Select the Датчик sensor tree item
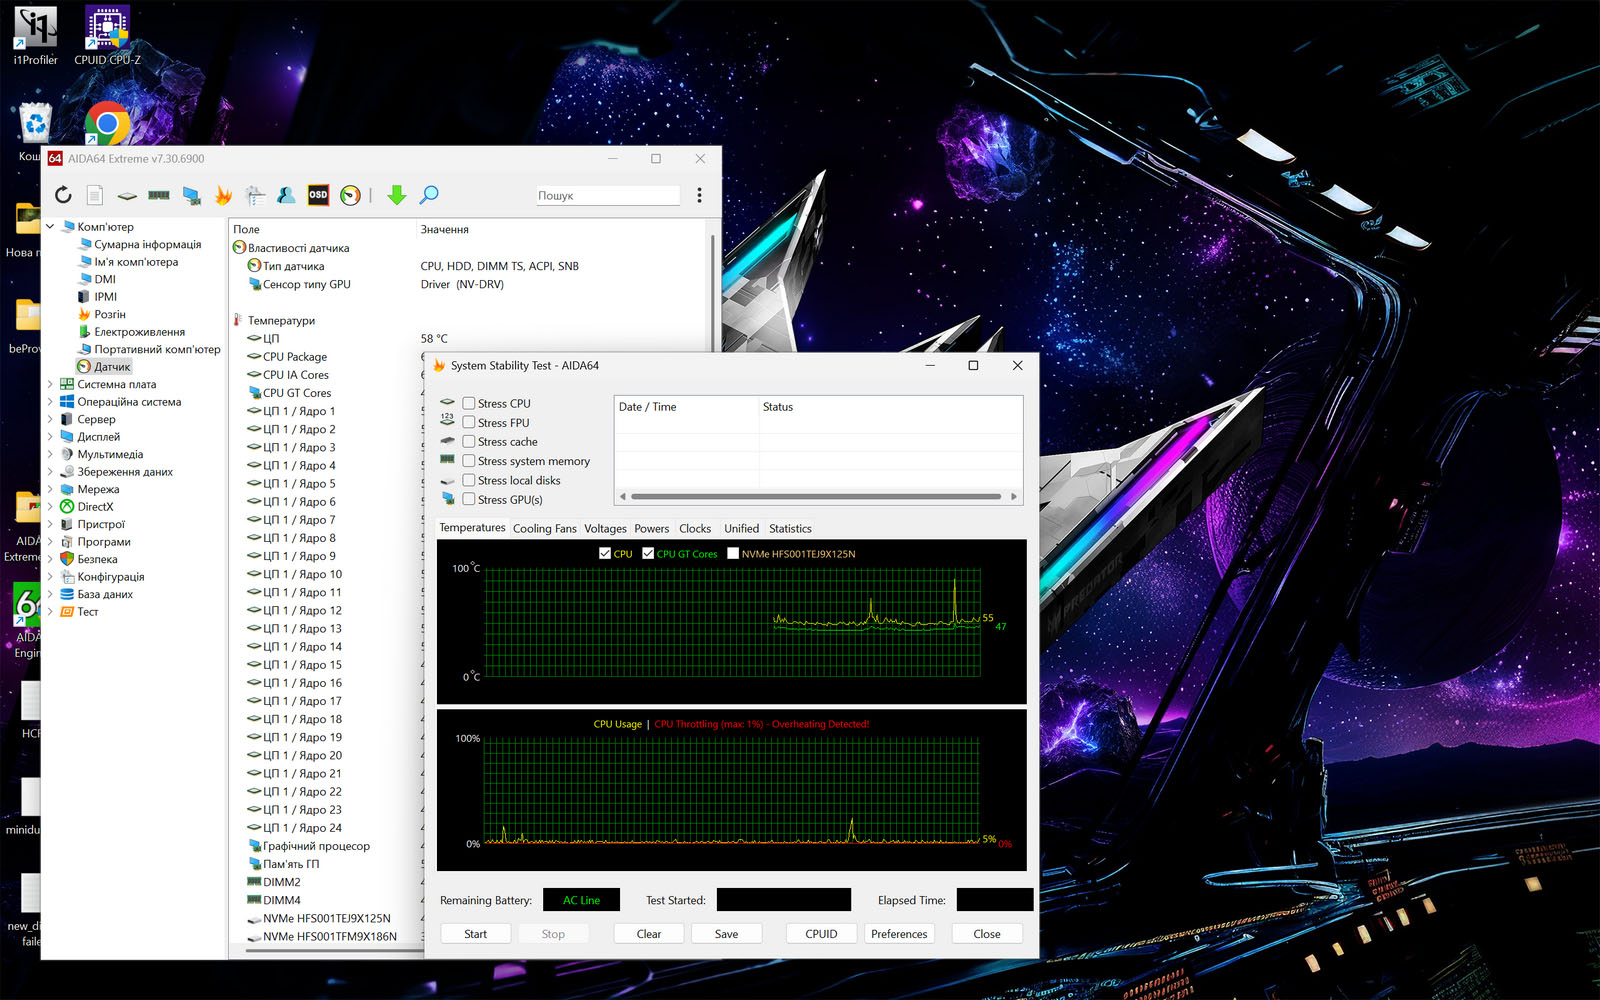The width and height of the screenshot is (1600, 1000). tap(104, 367)
